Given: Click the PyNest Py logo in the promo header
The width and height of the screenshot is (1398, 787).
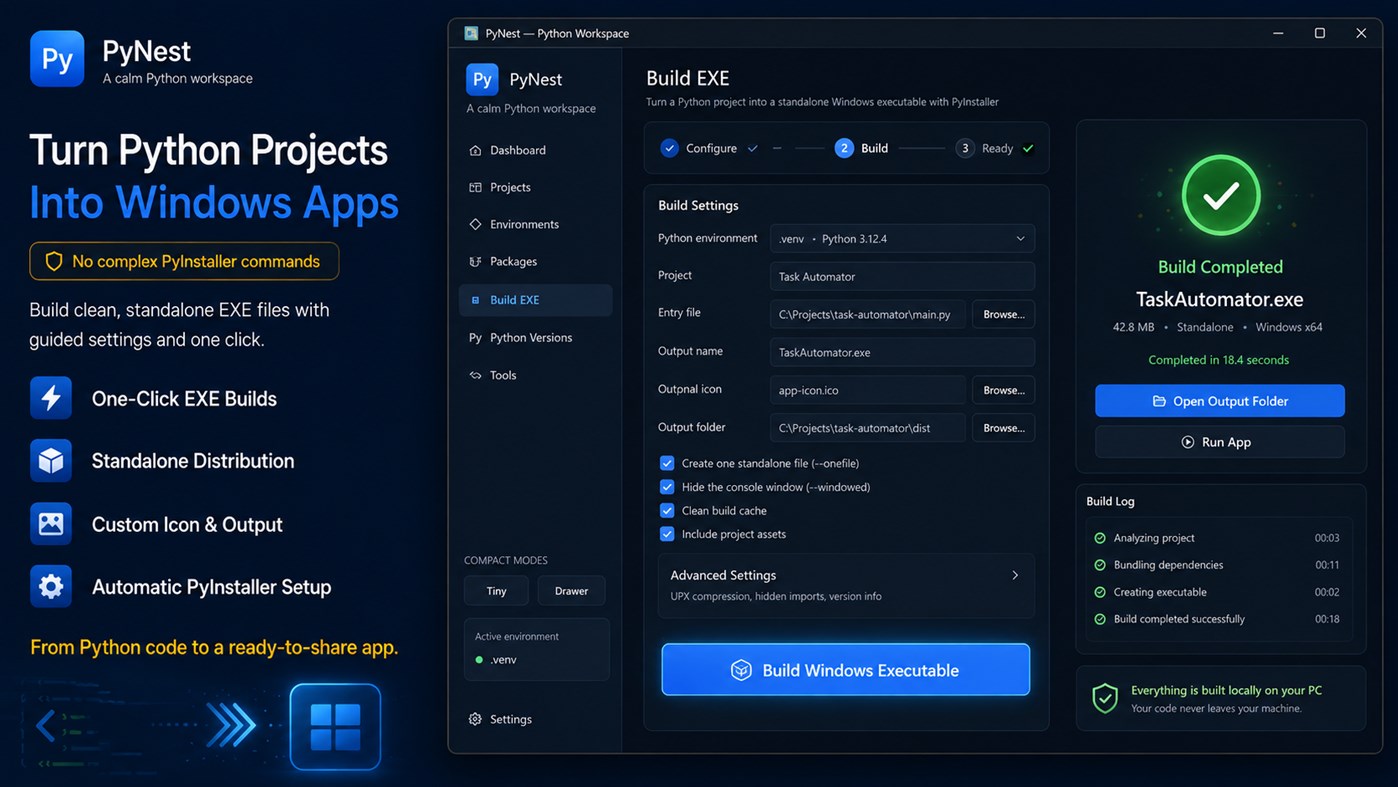Looking at the screenshot, I should (57, 59).
